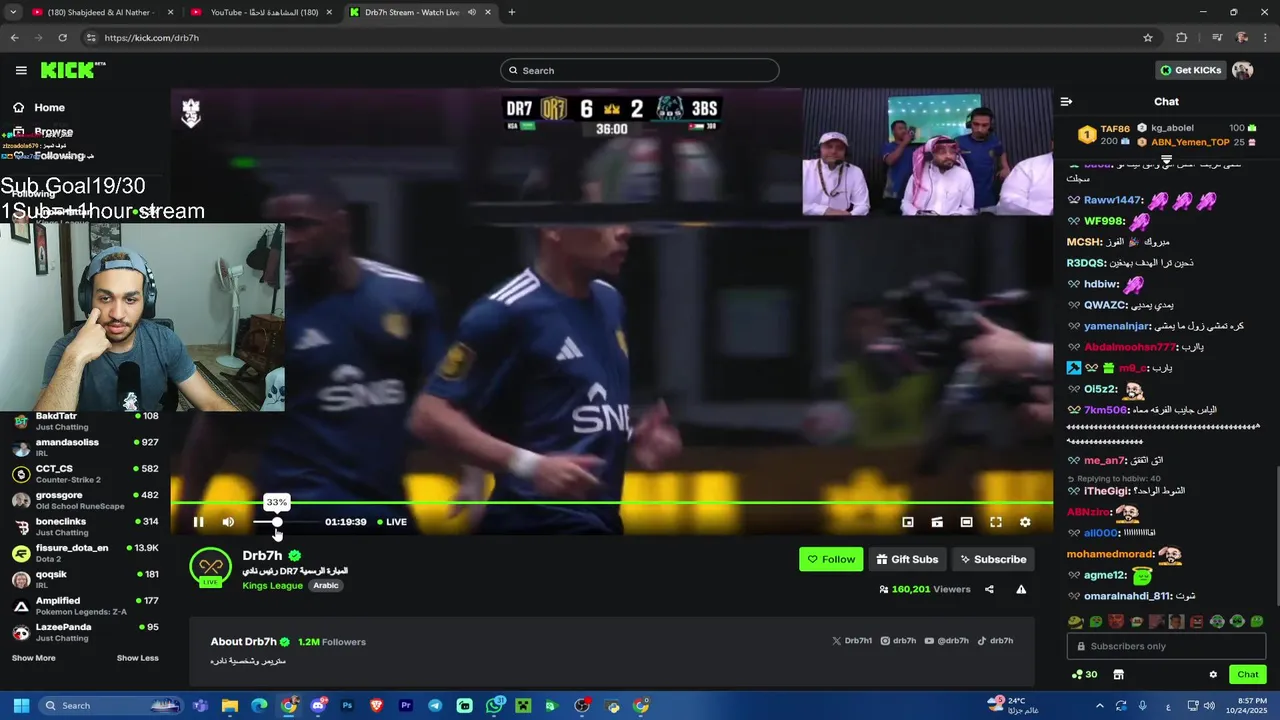Switch to the Shabjdeed & Al Nather tab
The height and width of the screenshot is (720, 1280).
click(x=101, y=12)
